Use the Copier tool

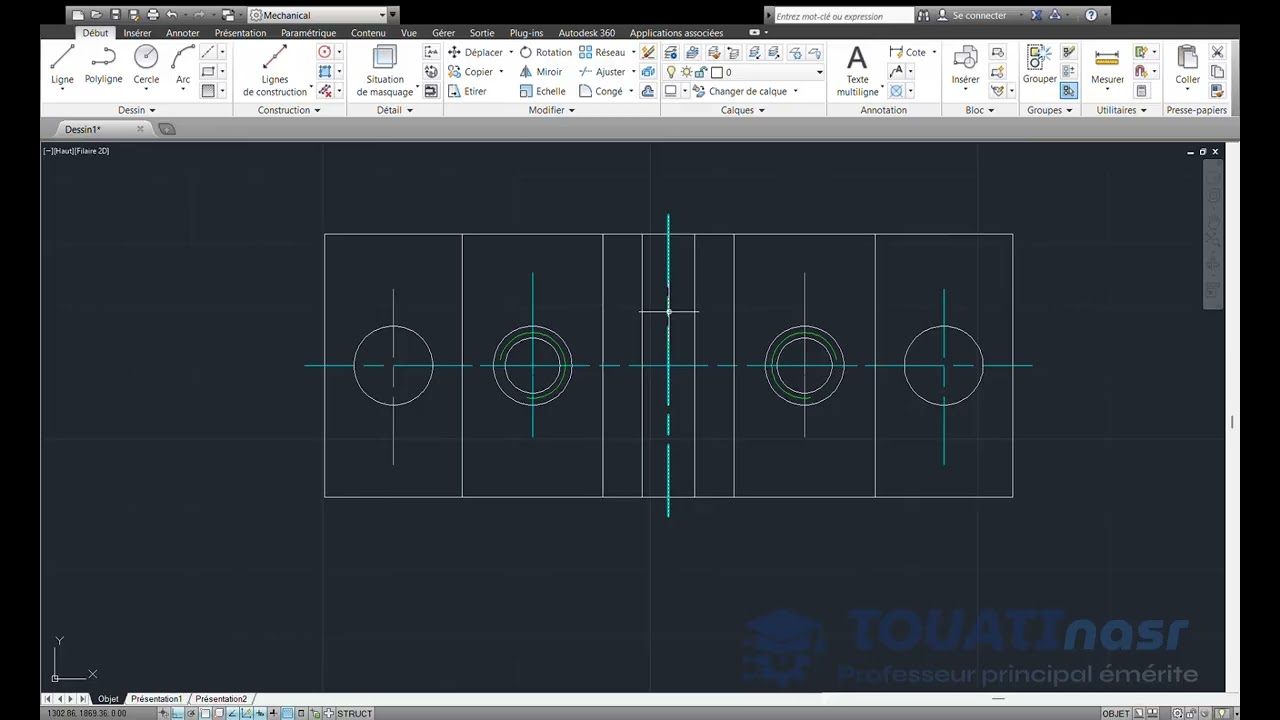click(x=471, y=72)
